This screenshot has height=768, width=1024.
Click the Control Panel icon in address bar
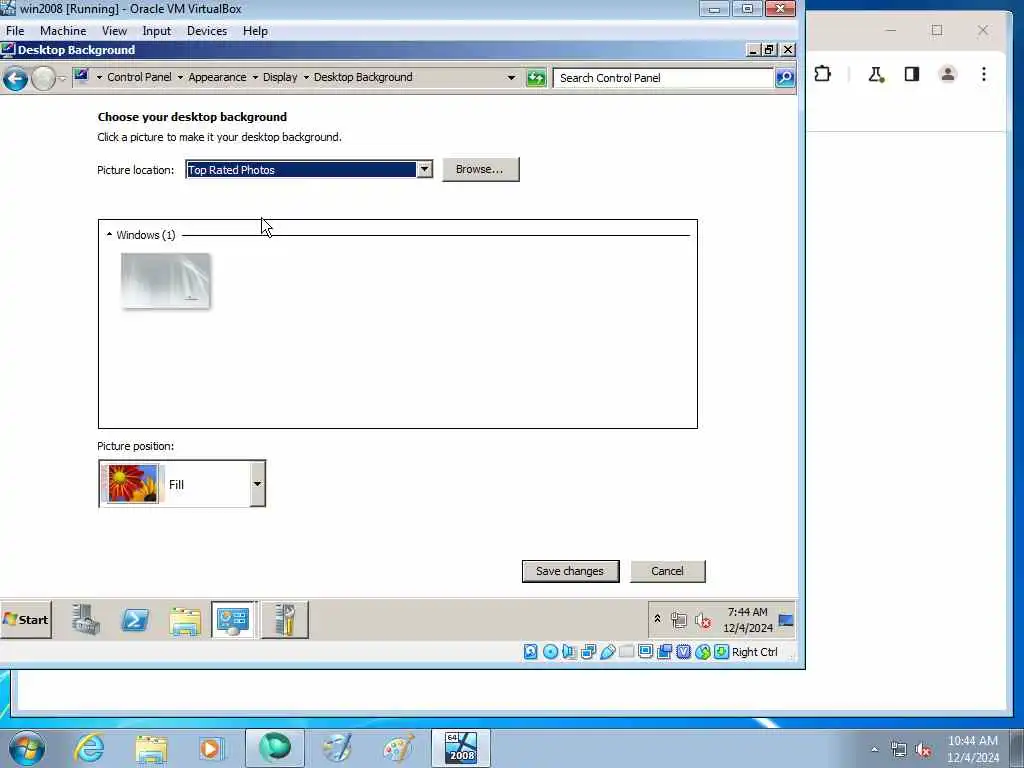[x=81, y=76]
